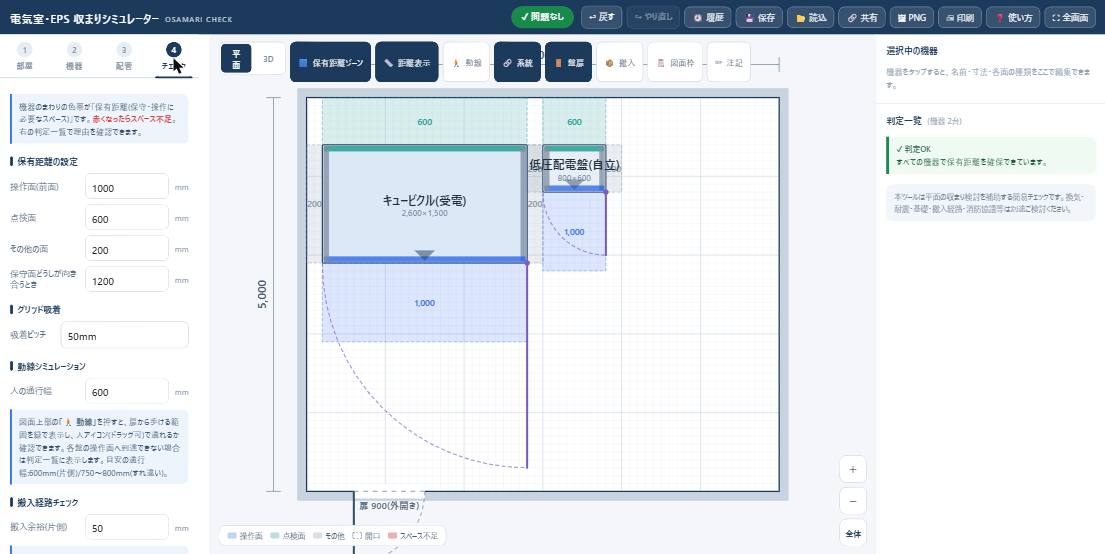
Task: Edit the 操作面(前面) distance field
Action: (x=127, y=187)
